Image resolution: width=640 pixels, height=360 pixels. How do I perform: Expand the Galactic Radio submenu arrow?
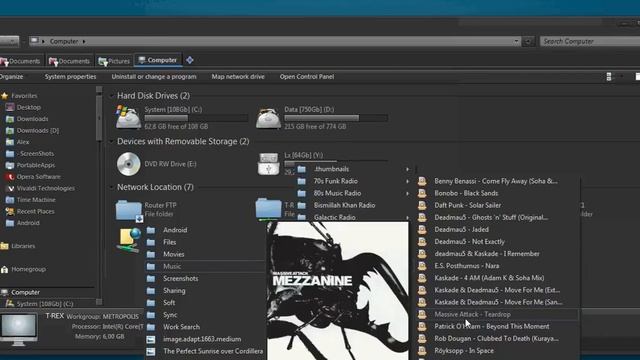point(407,218)
